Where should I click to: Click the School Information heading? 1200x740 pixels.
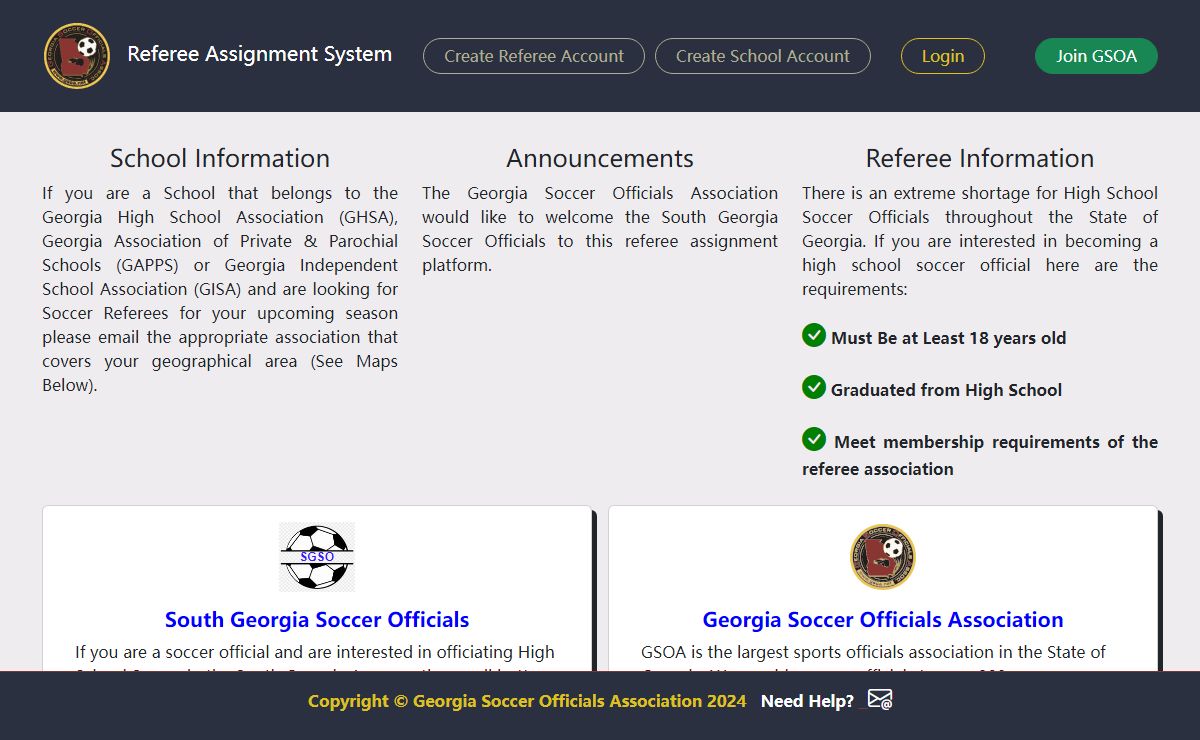click(x=220, y=158)
